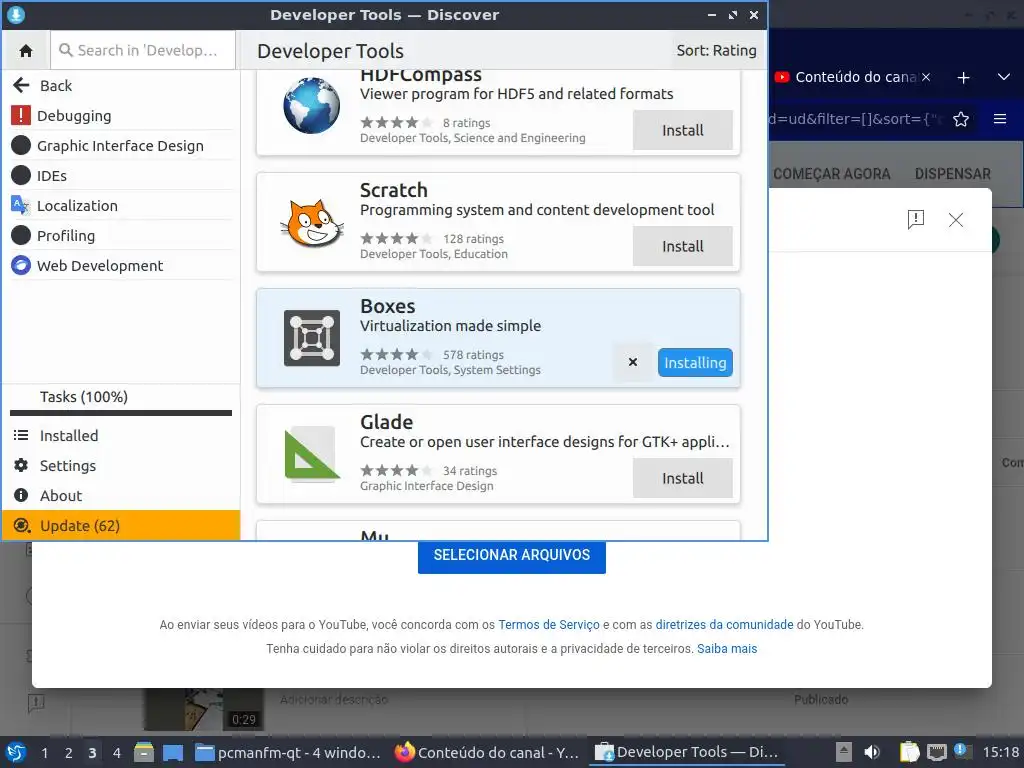1024x768 pixels.
Task: Open the clipboard tray icon
Action: click(x=909, y=752)
